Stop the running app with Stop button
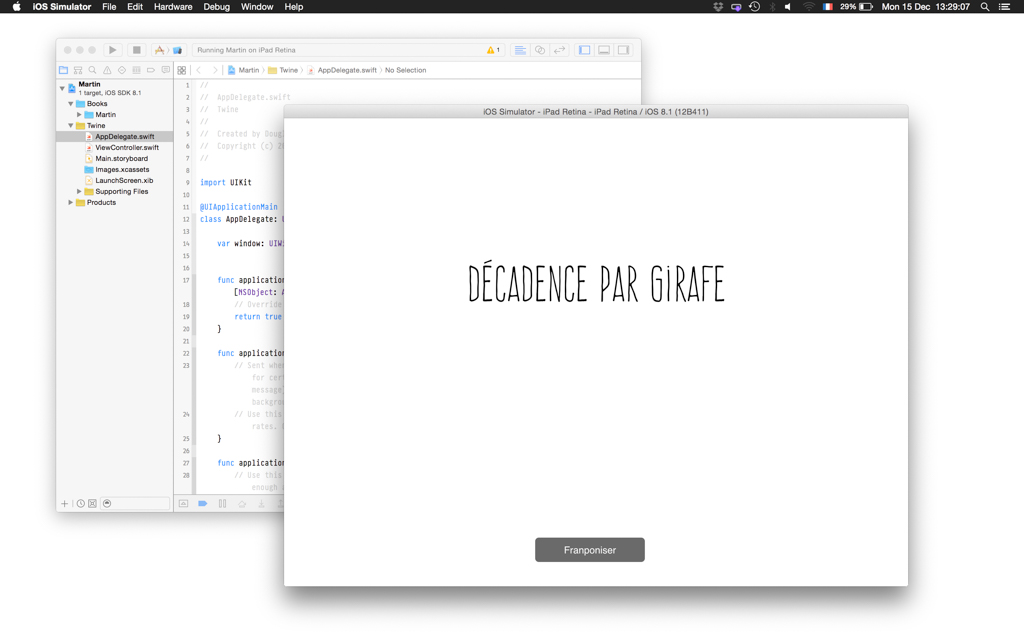1024x640 pixels. pos(136,50)
